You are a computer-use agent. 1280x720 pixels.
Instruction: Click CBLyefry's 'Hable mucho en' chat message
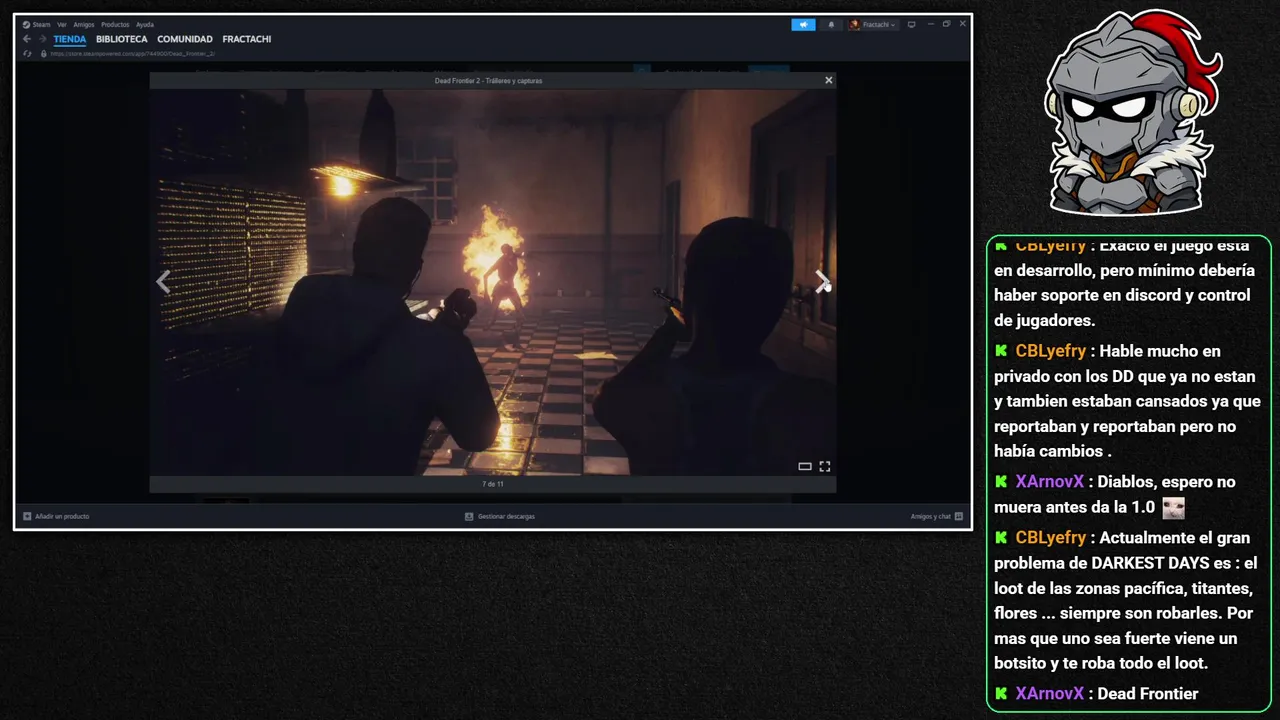[1126, 401]
